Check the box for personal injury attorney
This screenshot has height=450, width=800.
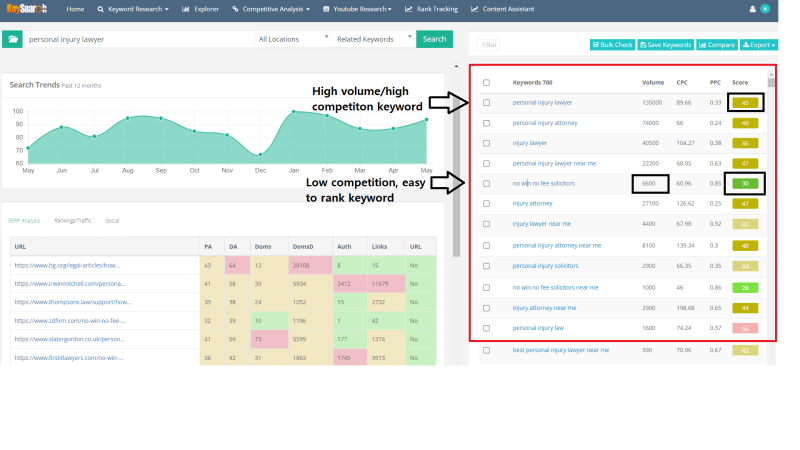click(x=486, y=123)
